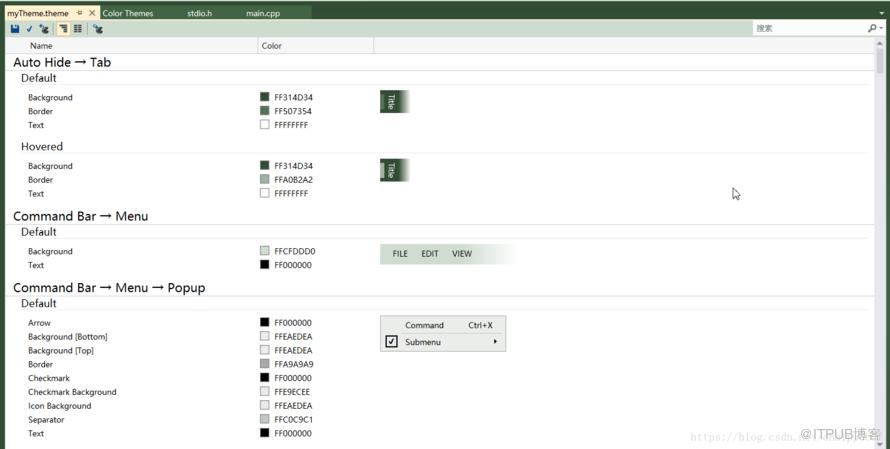The width and height of the screenshot is (890, 449).
Task: Click the Title tab preview in Hovered section
Action: pos(394,170)
